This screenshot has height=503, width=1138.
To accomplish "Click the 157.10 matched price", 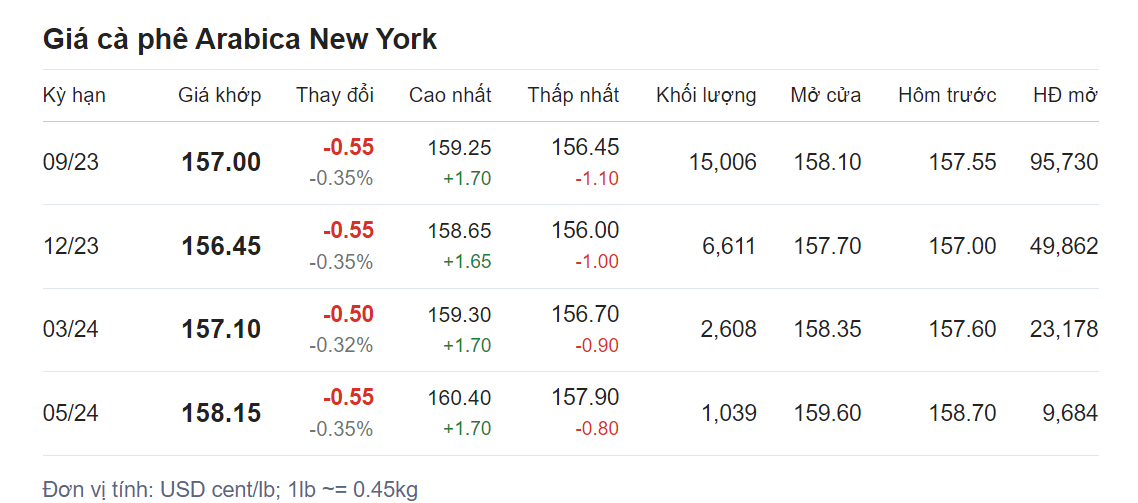I will [x=221, y=329].
